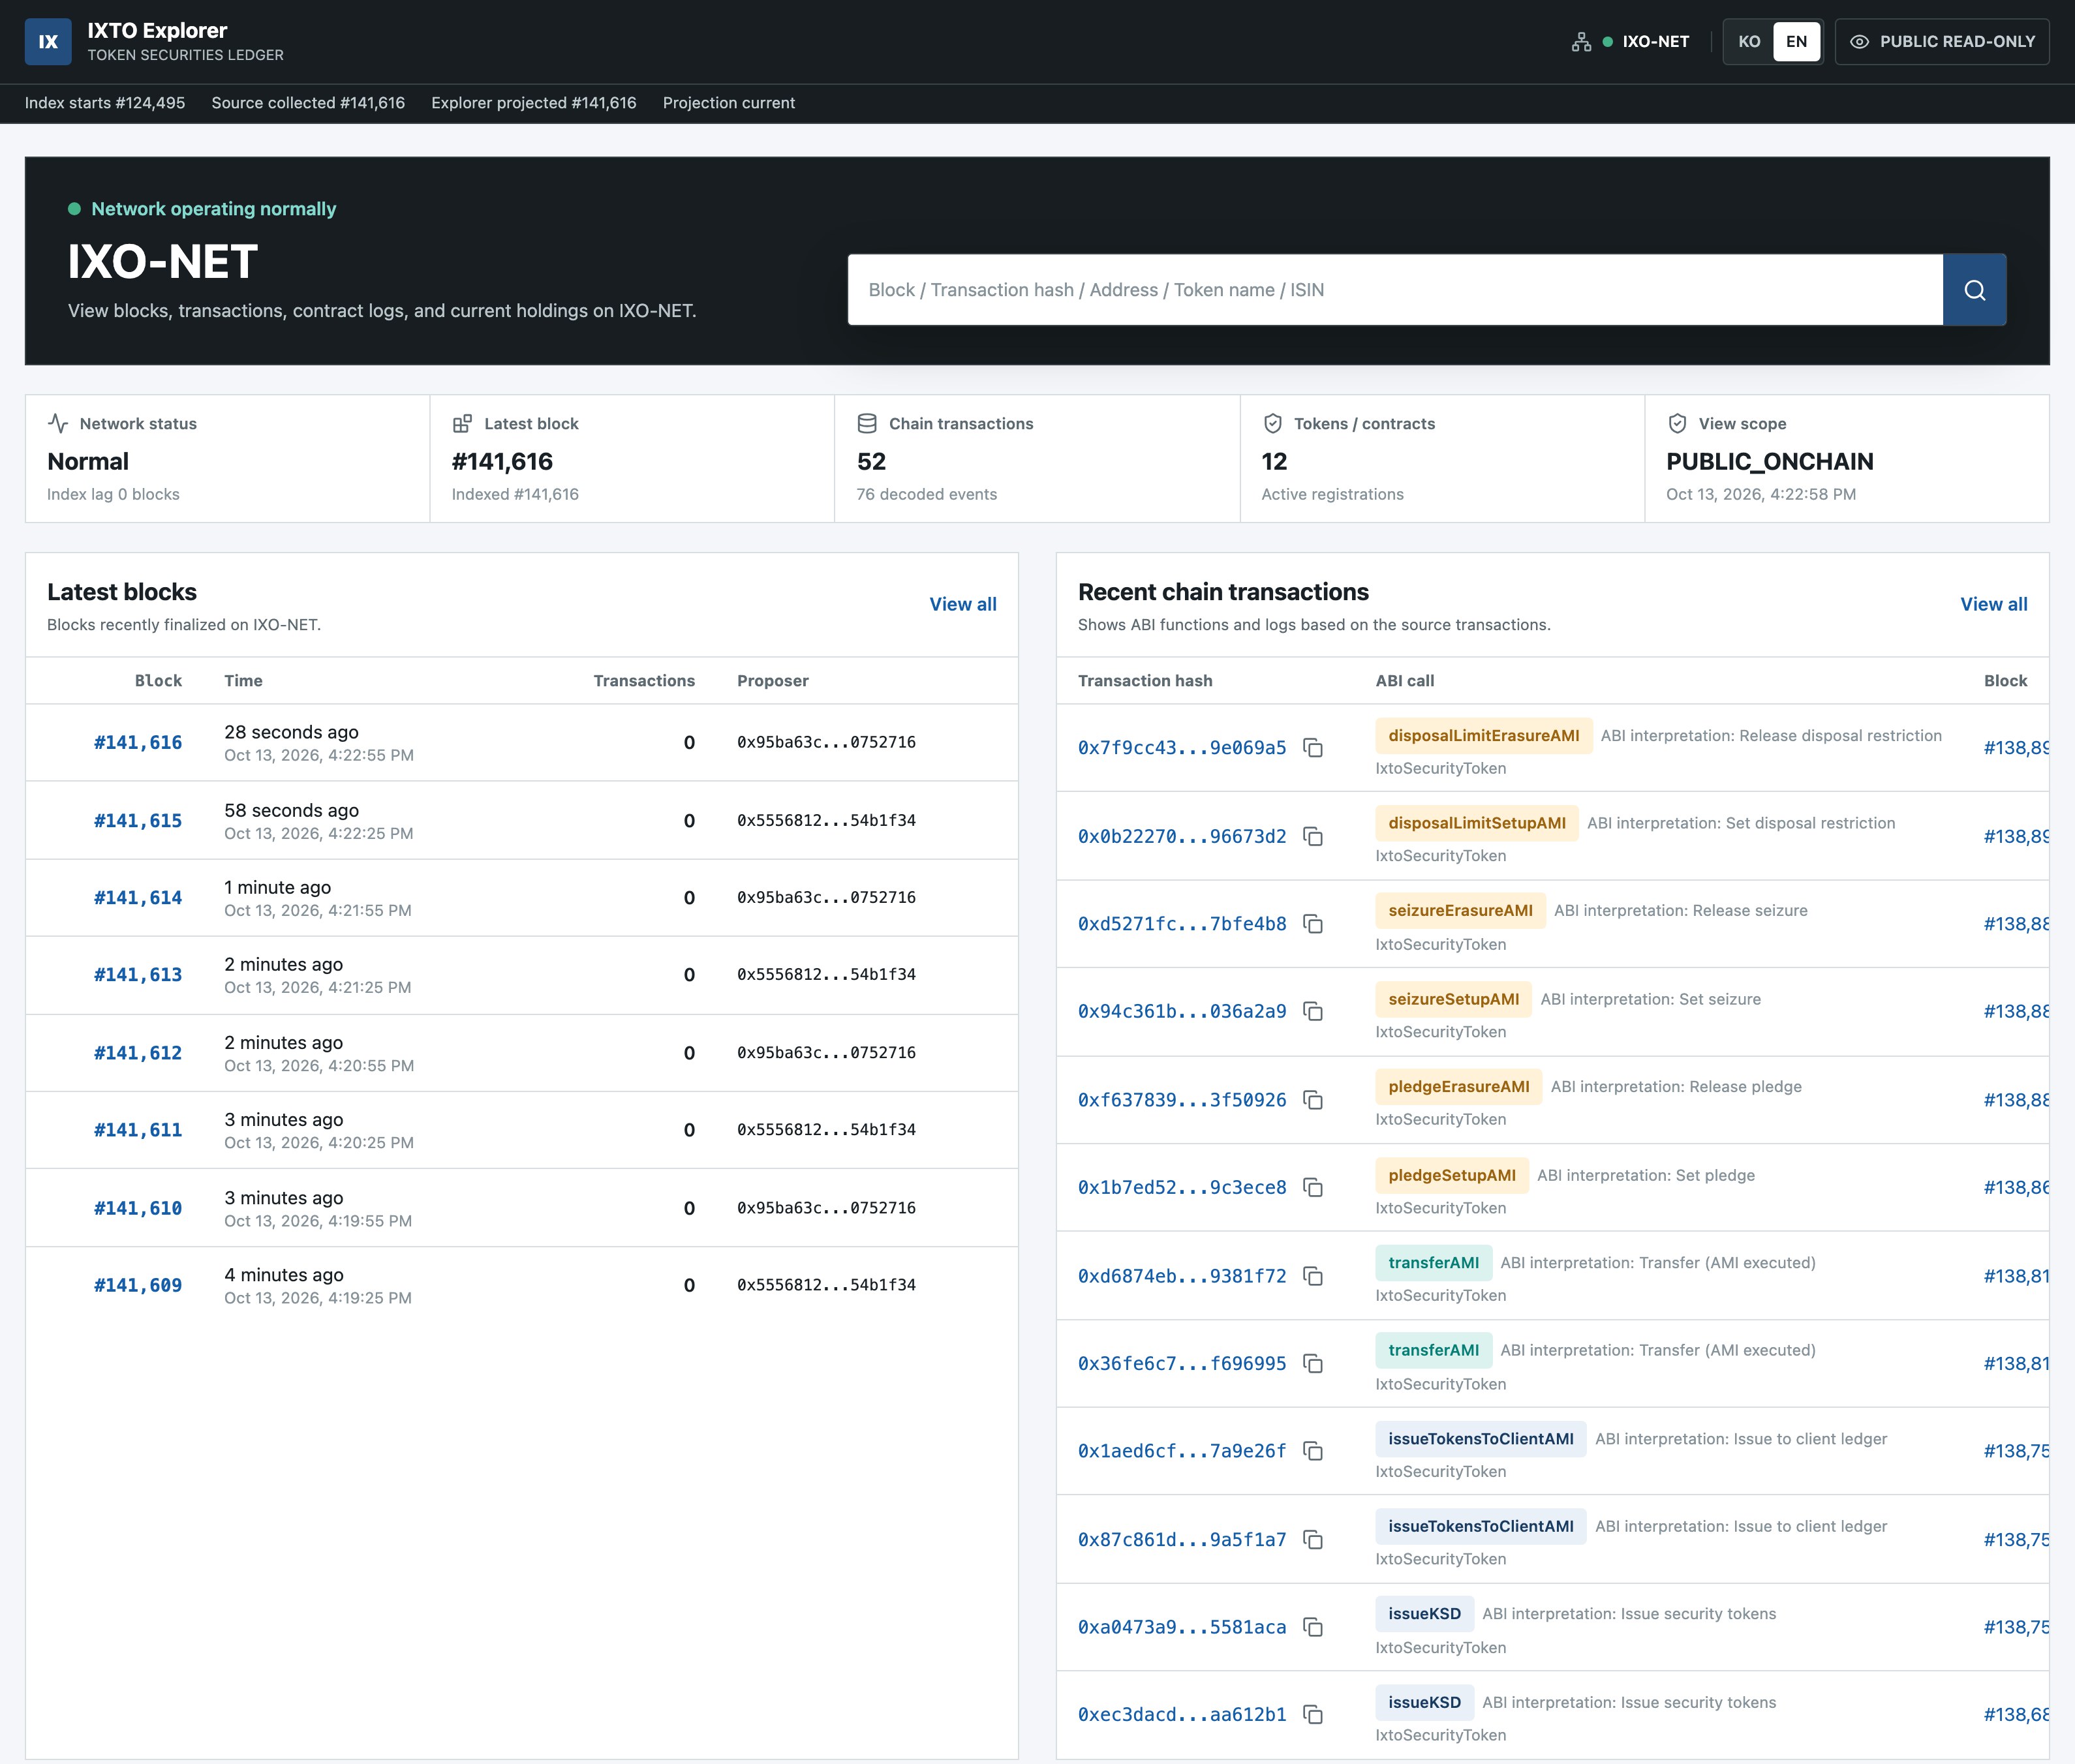
Task: Copy hash 0x1aed6cf...7a9e26f
Action: click(x=1313, y=1451)
